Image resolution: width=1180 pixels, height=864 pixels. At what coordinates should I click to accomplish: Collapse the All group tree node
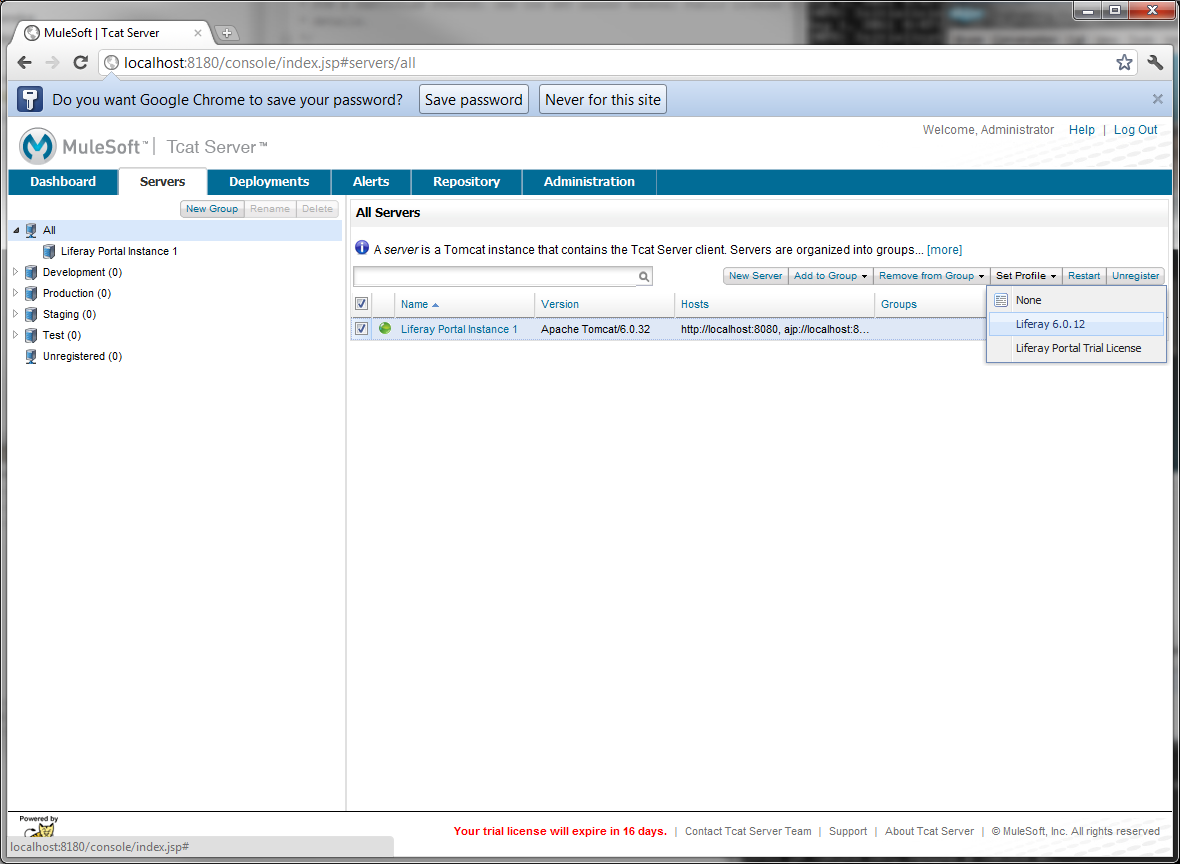(17, 230)
